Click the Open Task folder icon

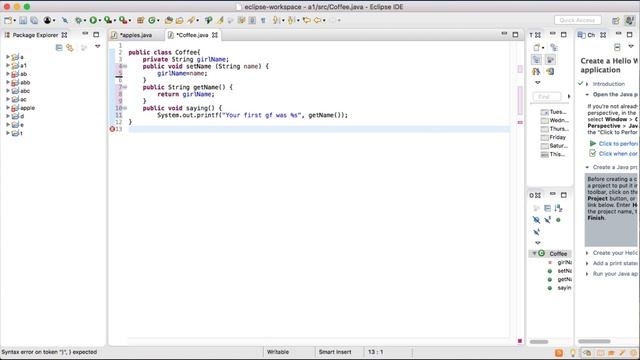179,20
